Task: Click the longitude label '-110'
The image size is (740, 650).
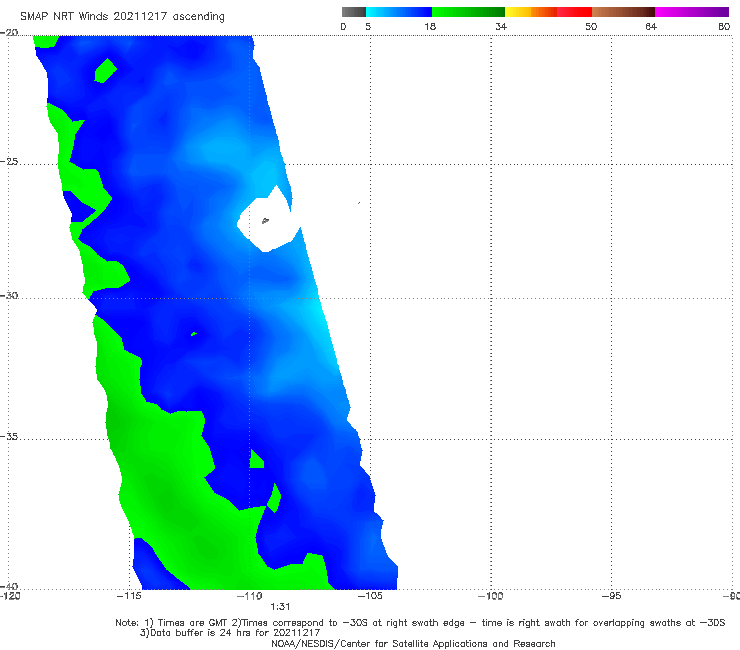Action: tap(250, 596)
